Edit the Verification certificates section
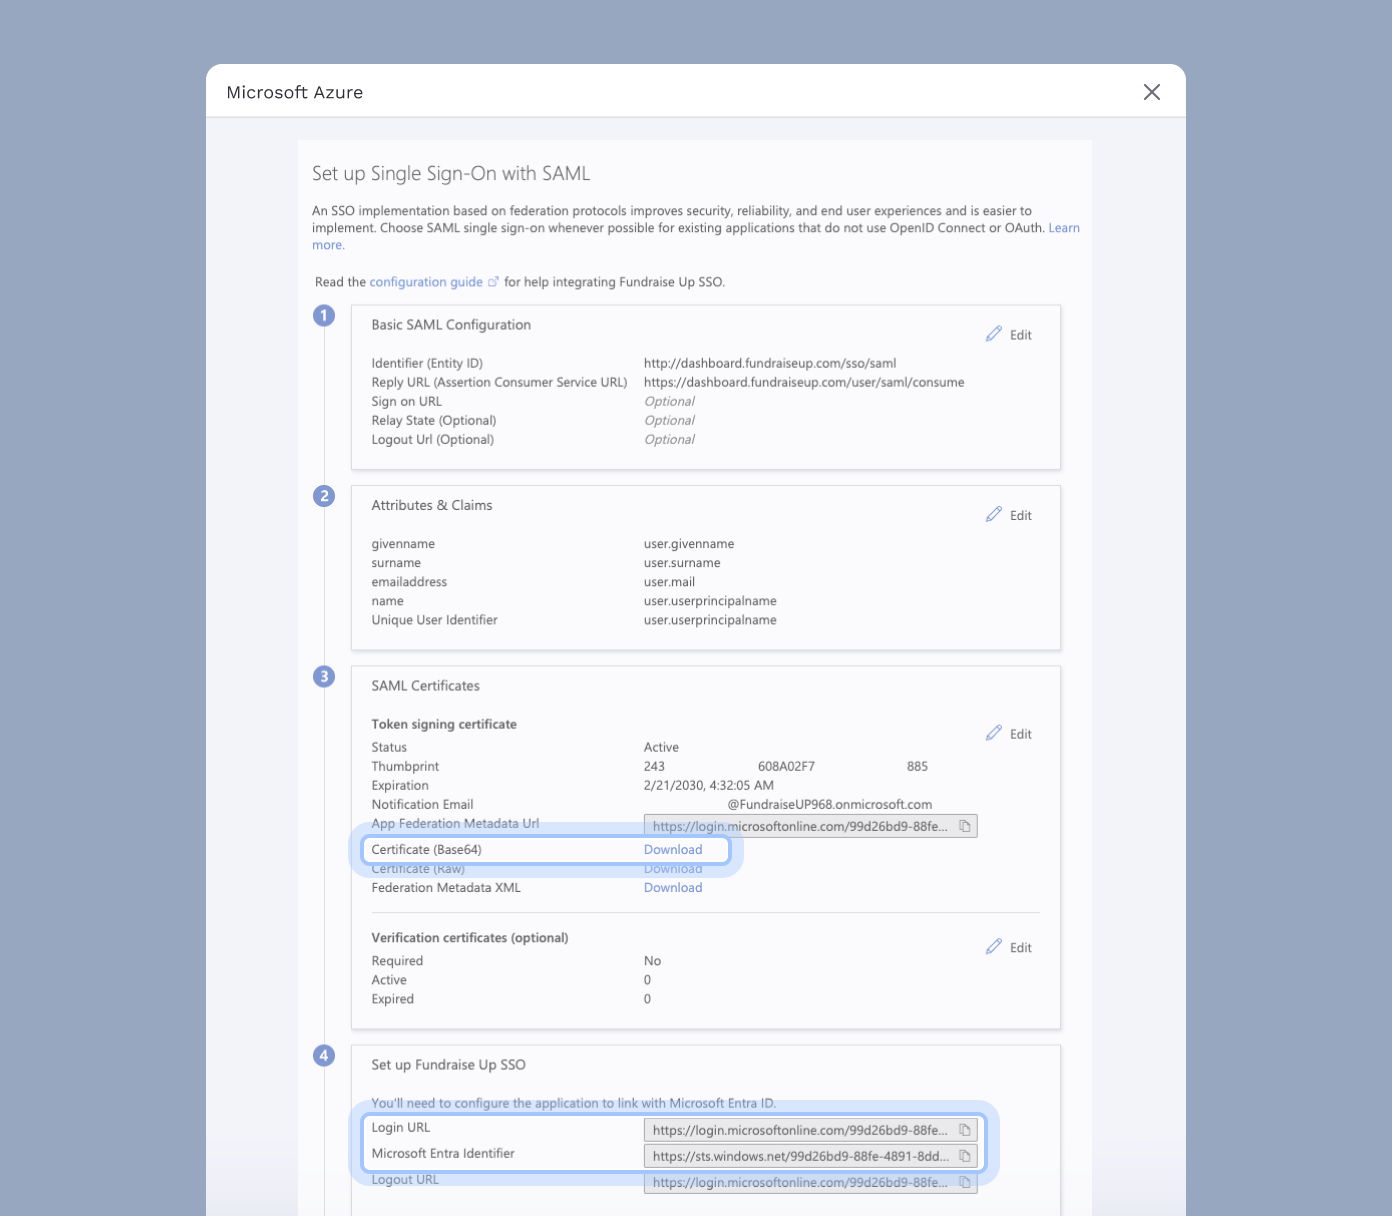Viewport: 1392px width, 1216px height. 1008,948
